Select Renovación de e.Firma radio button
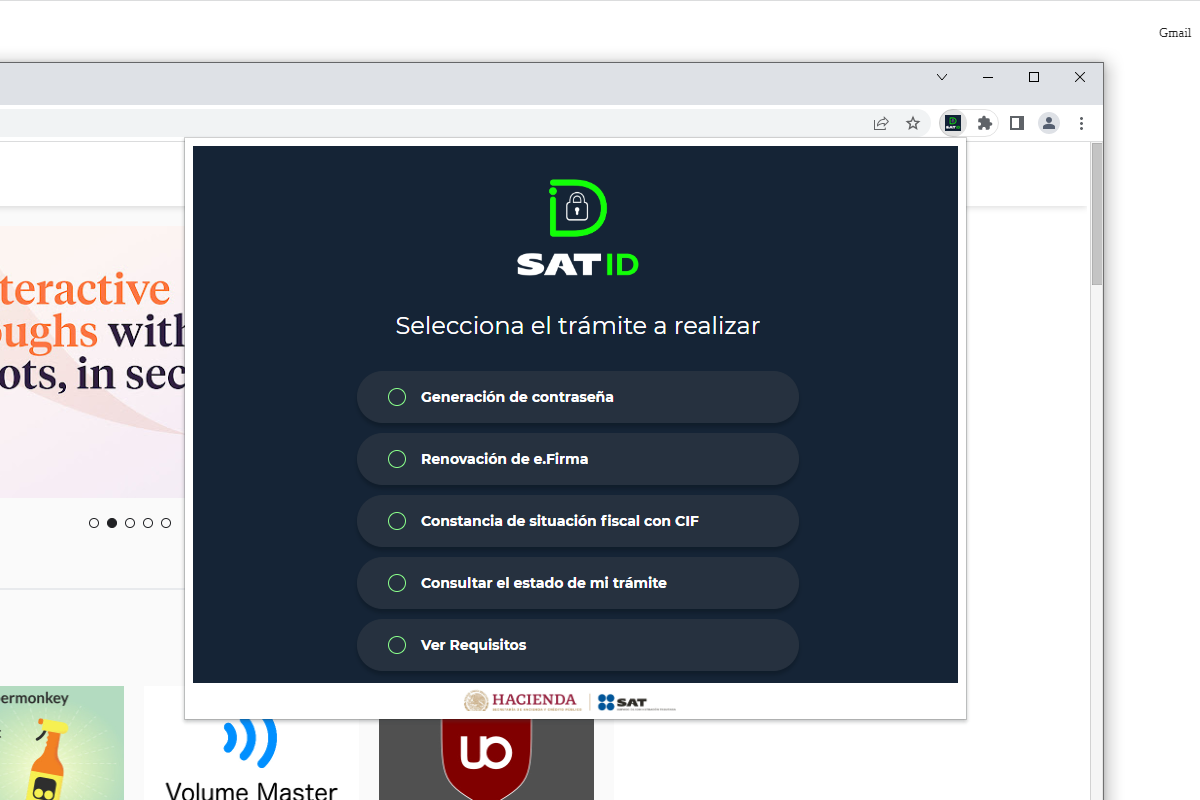Screen dimensions: 1200x800 (x=397, y=459)
